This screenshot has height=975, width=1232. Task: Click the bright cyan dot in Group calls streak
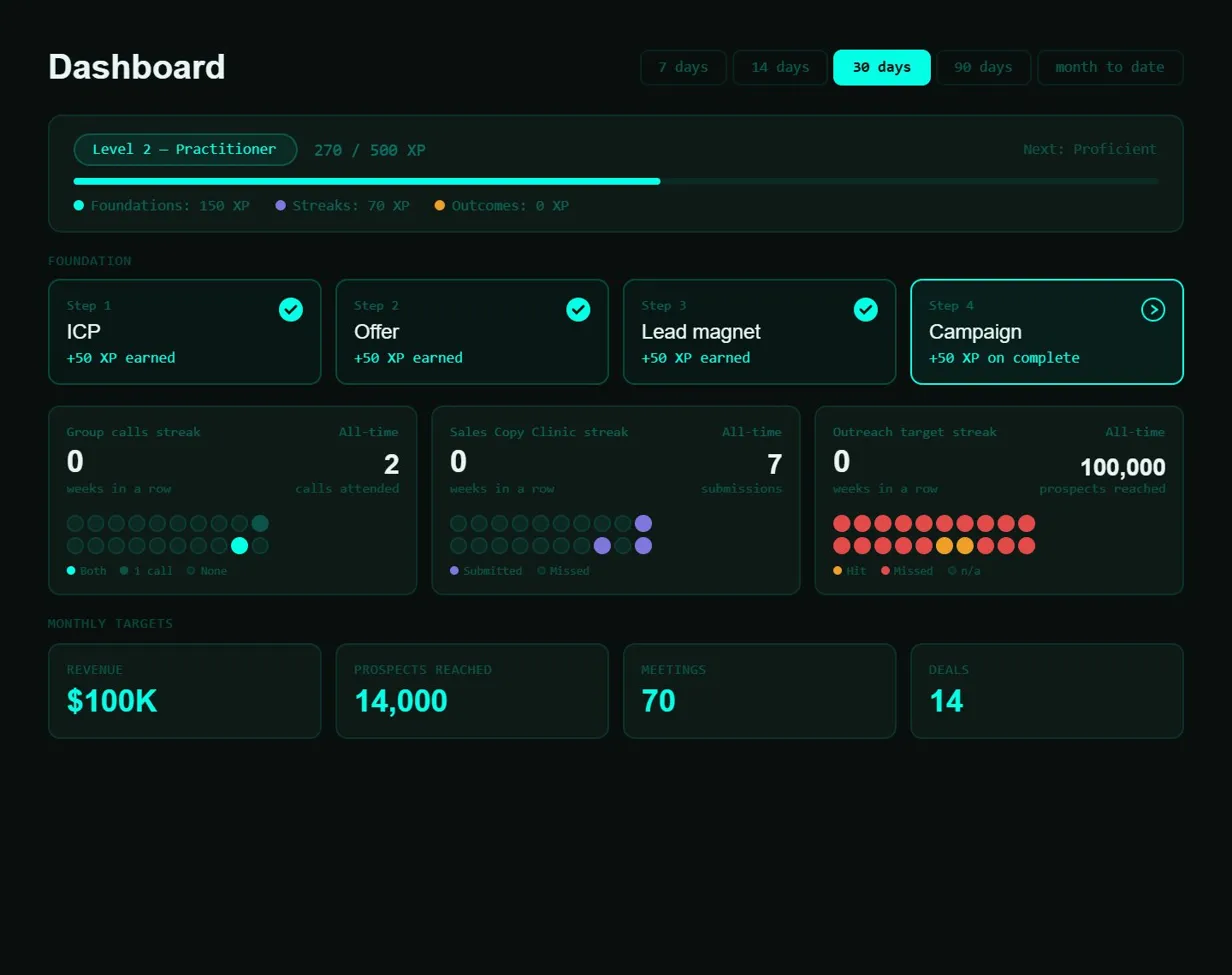click(x=239, y=546)
